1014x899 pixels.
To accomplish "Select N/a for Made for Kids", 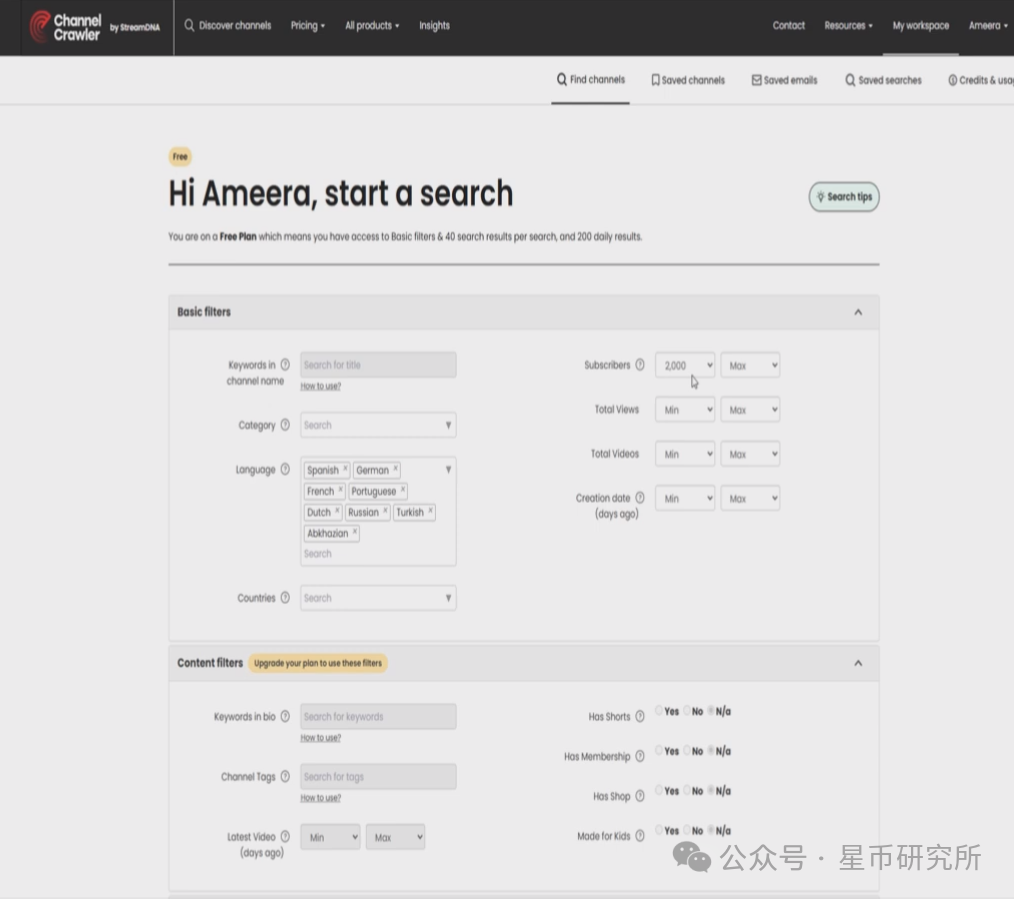I will point(711,830).
